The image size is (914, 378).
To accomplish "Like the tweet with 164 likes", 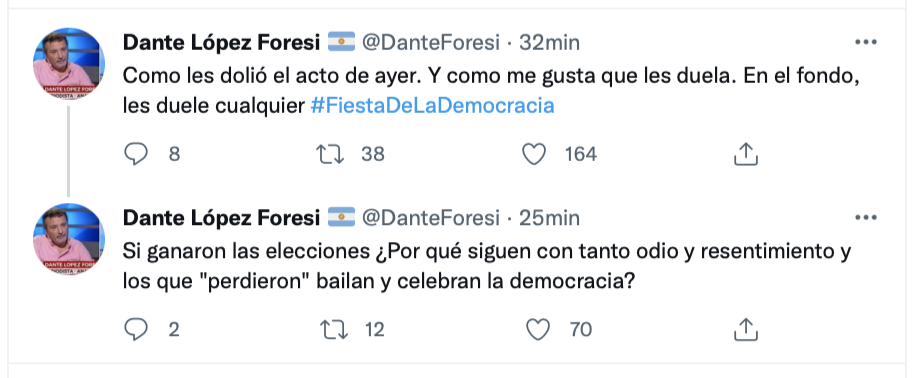I will (534, 154).
